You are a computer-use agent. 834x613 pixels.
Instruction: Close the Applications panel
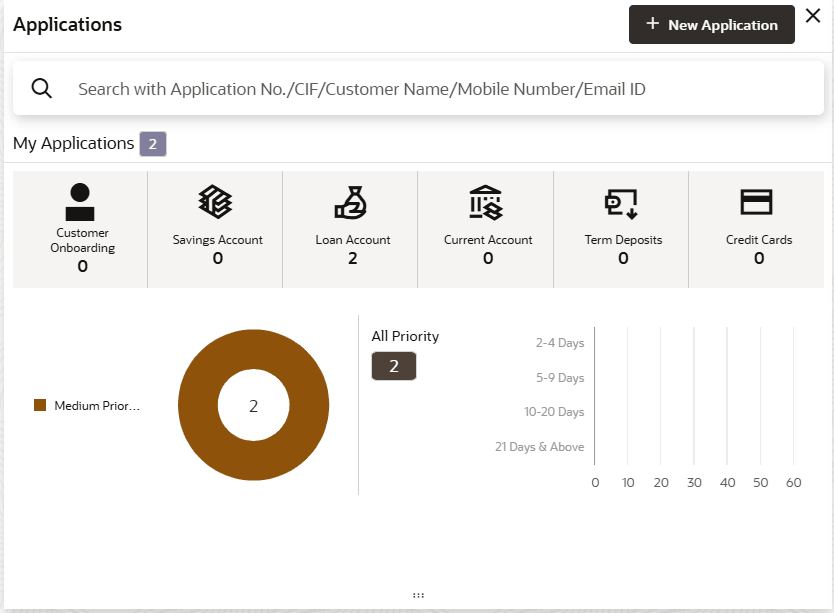813,17
